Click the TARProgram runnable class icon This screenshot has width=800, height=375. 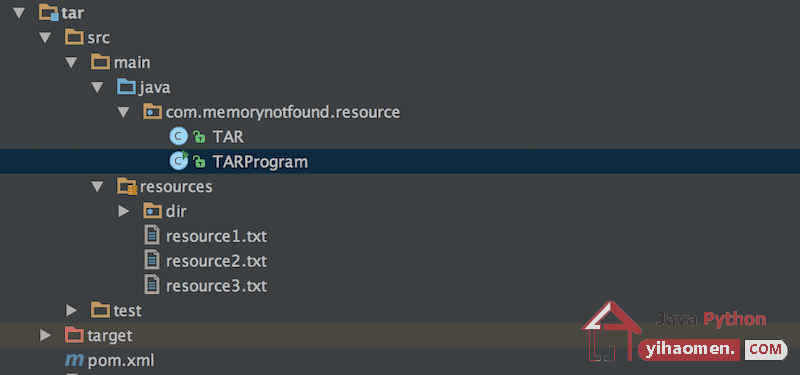(179, 161)
